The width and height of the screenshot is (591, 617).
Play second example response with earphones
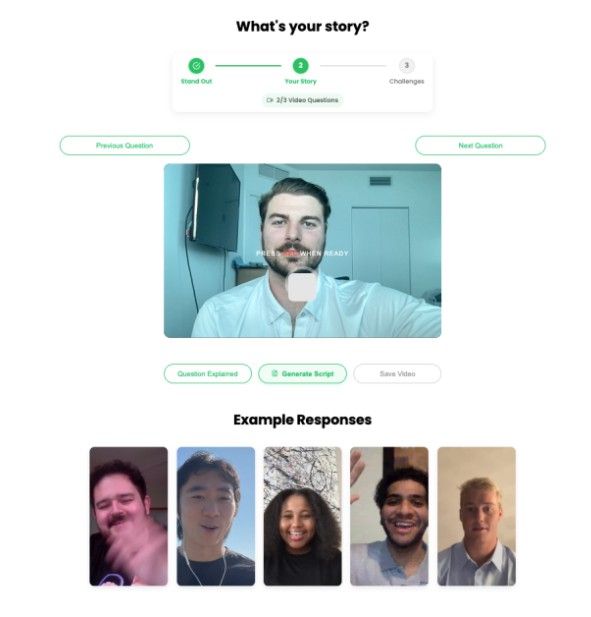216,516
